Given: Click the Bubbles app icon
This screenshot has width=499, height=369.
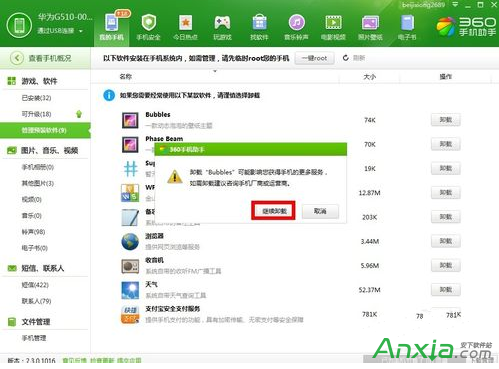Looking at the screenshot, I should click(130, 120).
